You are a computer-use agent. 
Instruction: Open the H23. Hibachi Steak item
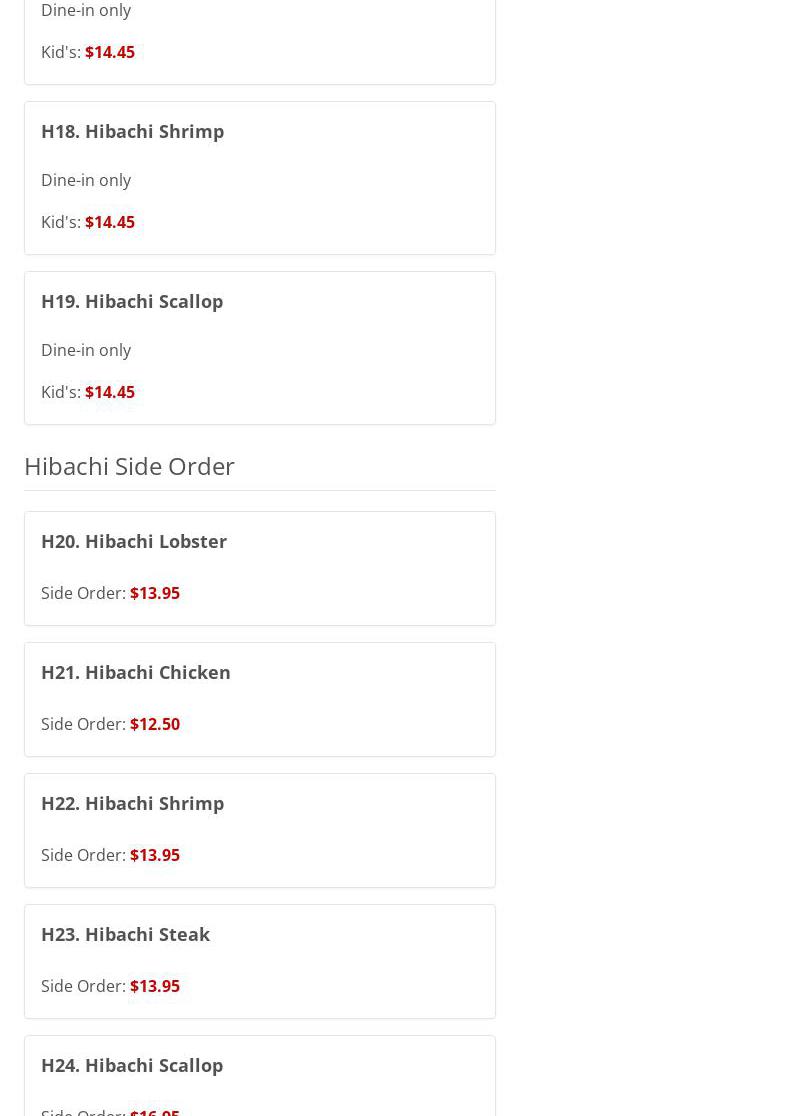[x=125, y=934]
